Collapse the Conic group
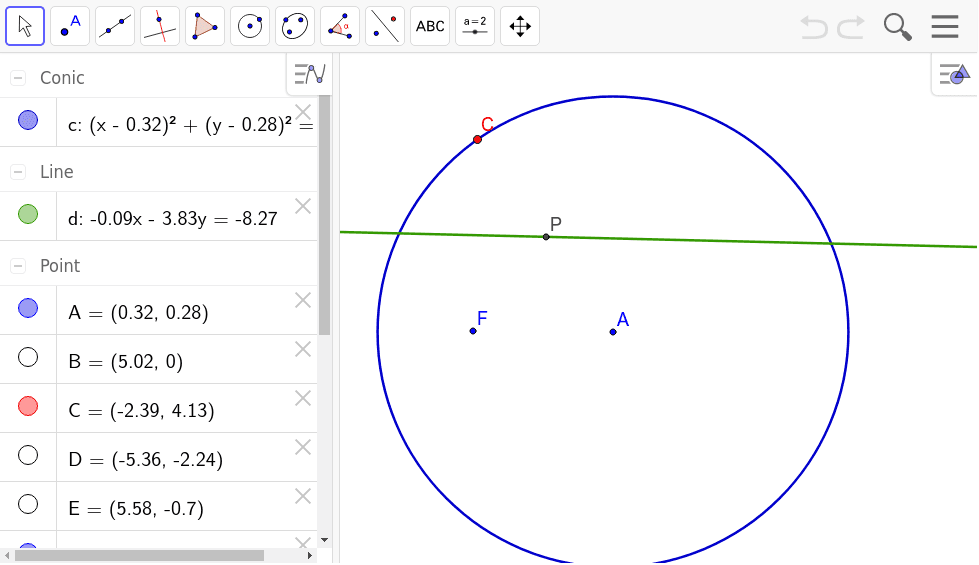The height and width of the screenshot is (565, 979). [18, 78]
